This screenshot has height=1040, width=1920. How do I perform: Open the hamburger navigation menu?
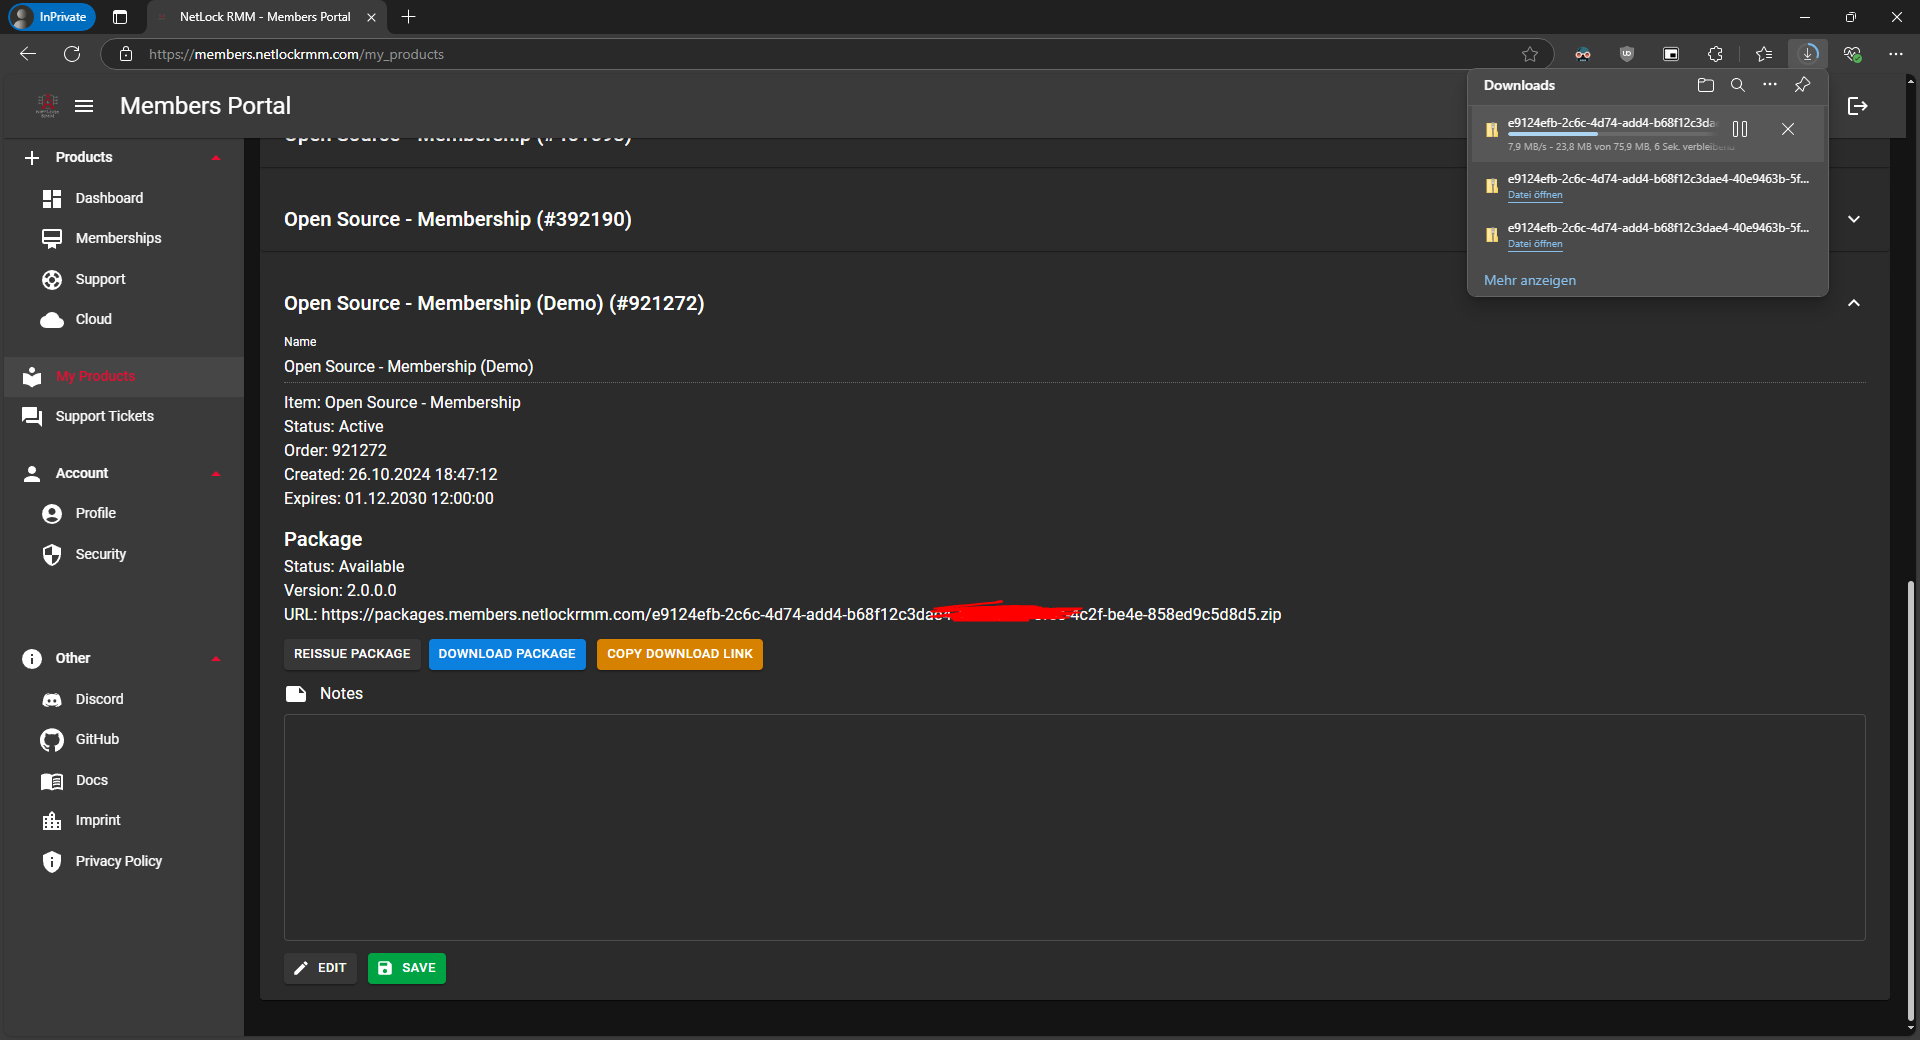(84, 106)
